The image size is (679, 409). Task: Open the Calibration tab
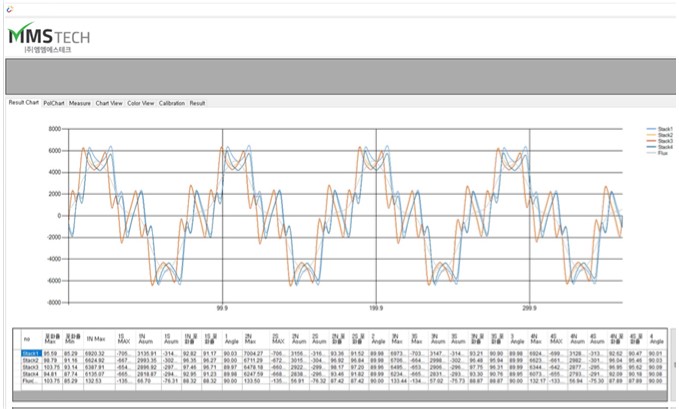[172, 102]
